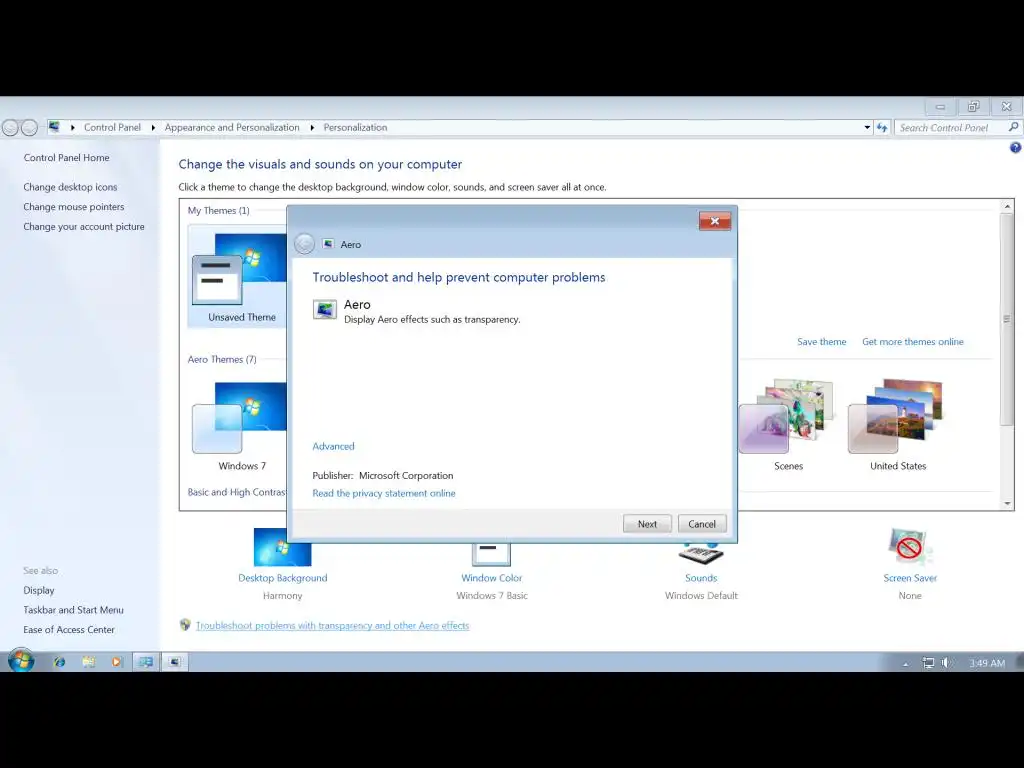
Task: Choose the United States theme
Action: pyautogui.click(x=897, y=426)
